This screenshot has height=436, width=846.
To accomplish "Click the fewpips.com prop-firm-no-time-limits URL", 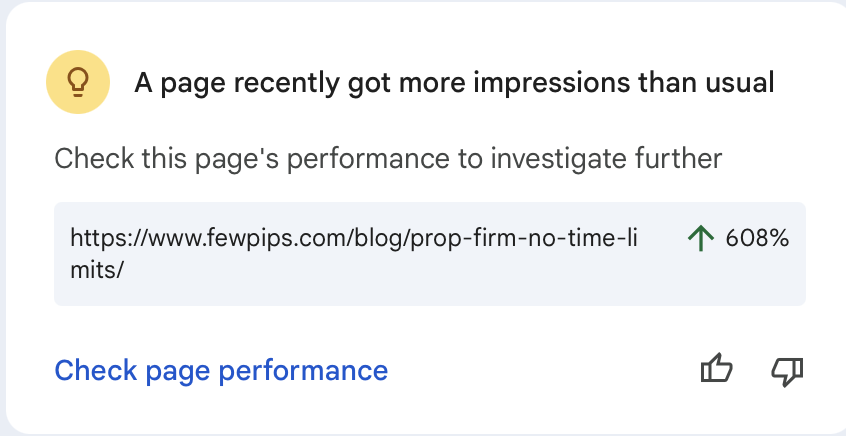I will (354, 254).
